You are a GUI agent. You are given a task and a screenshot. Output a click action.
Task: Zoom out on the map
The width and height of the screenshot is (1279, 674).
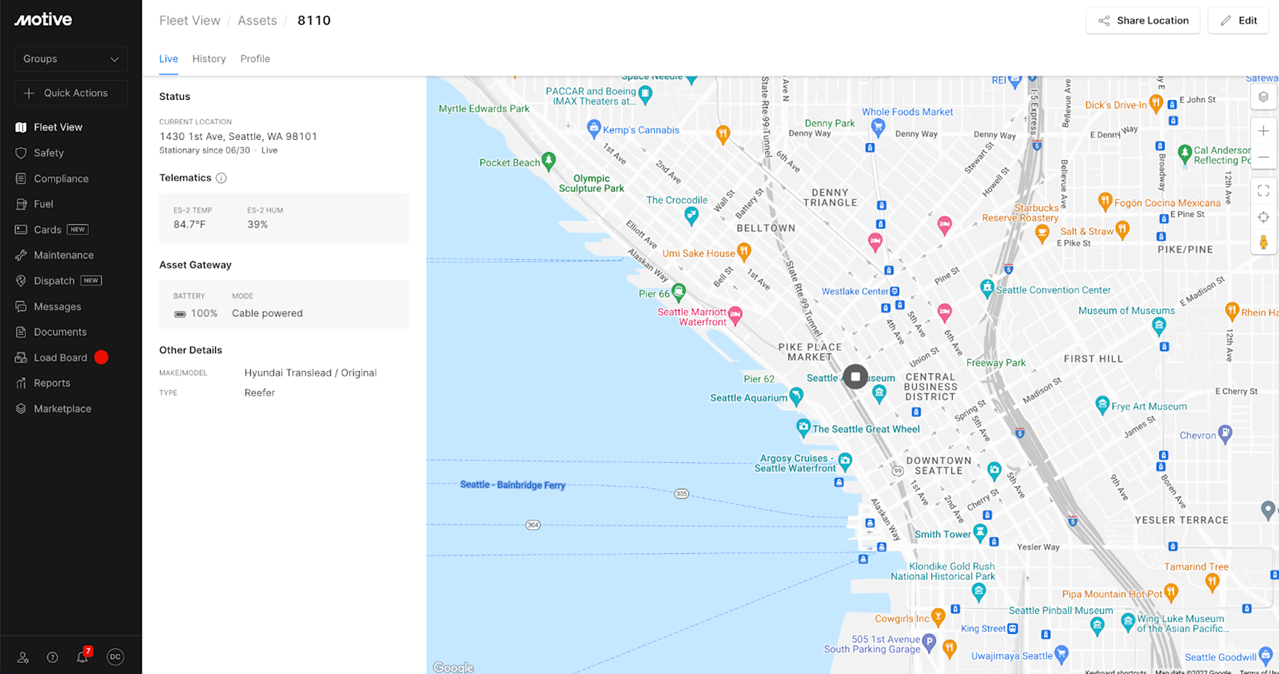coord(1263,157)
